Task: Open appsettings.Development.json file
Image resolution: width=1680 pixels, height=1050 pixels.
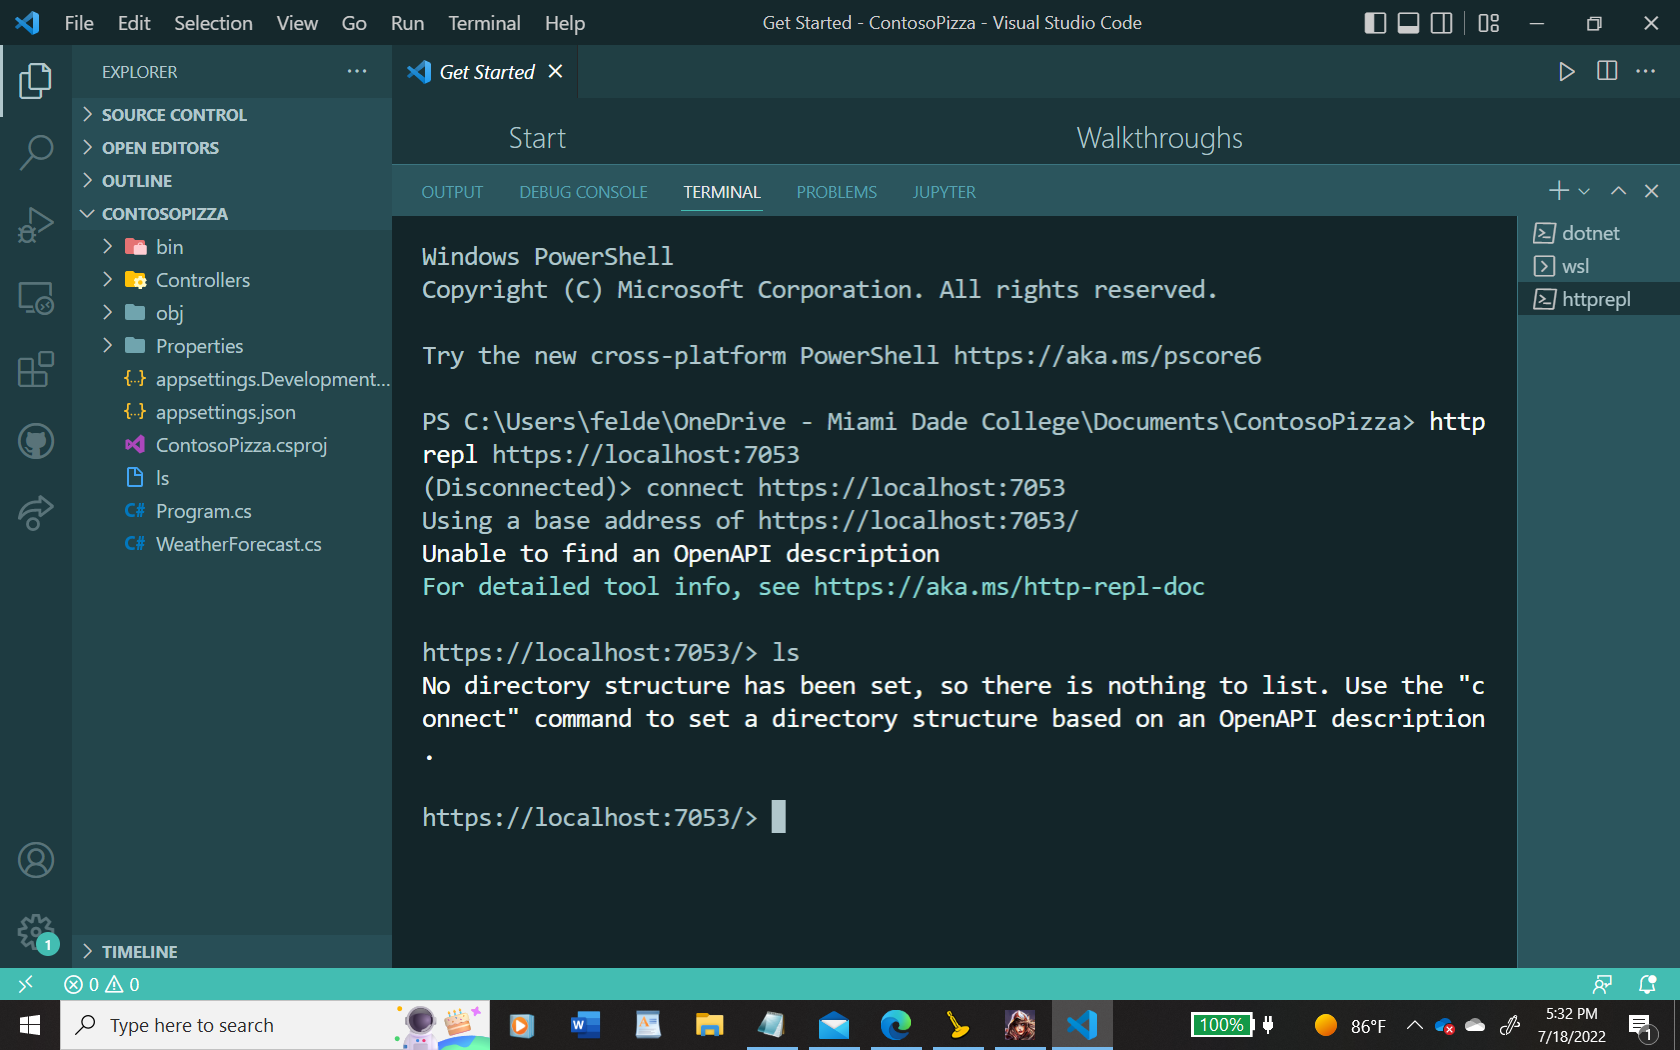Action: click(x=232, y=379)
